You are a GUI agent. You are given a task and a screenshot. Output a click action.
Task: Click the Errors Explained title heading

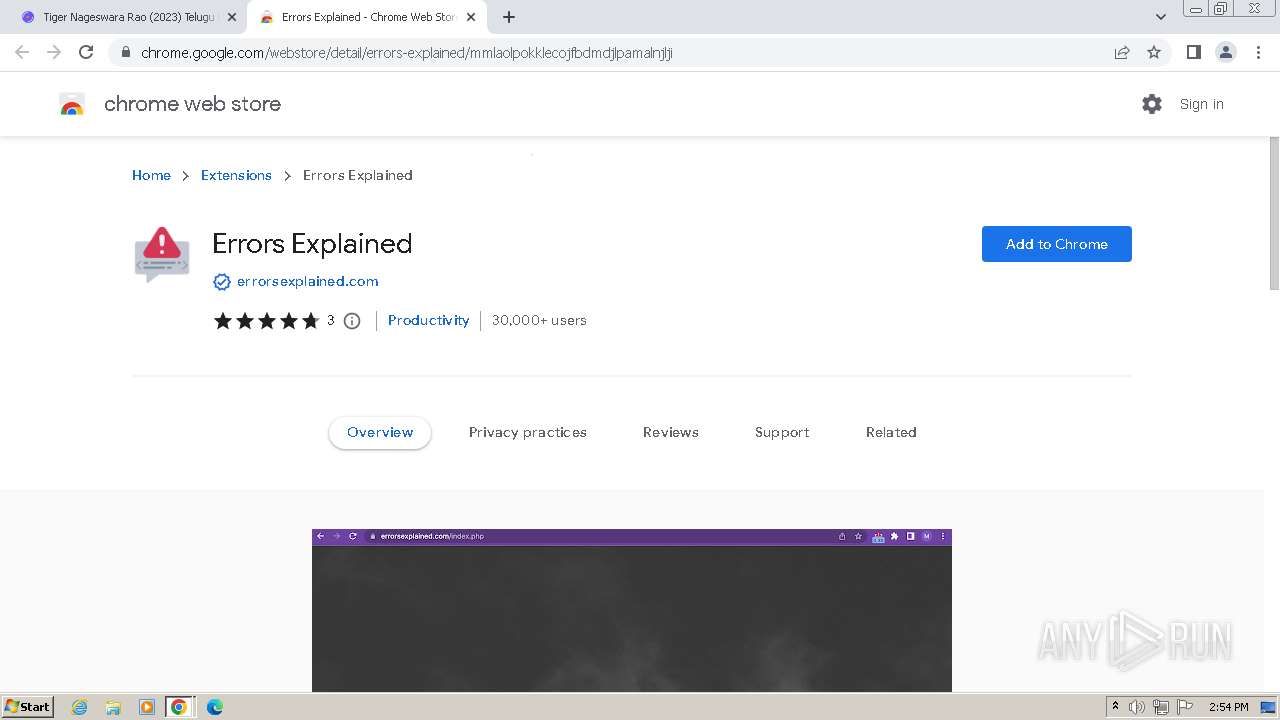click(312, 244)
